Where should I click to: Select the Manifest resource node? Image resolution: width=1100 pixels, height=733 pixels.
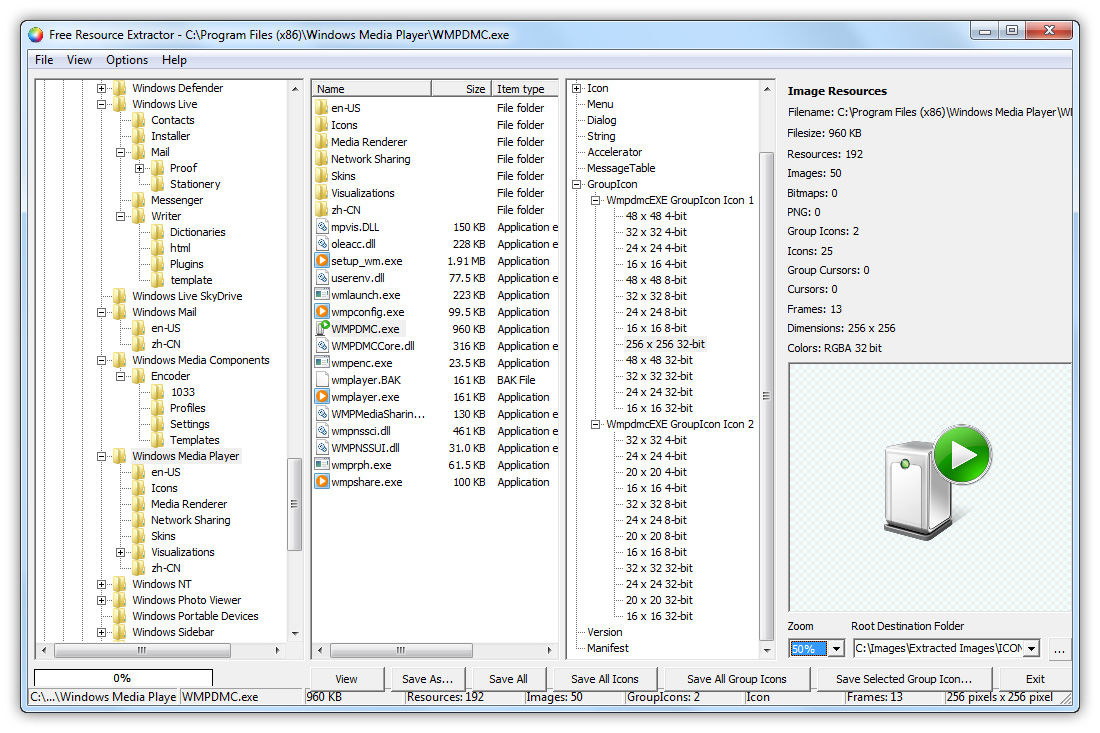tap(608, 648)
